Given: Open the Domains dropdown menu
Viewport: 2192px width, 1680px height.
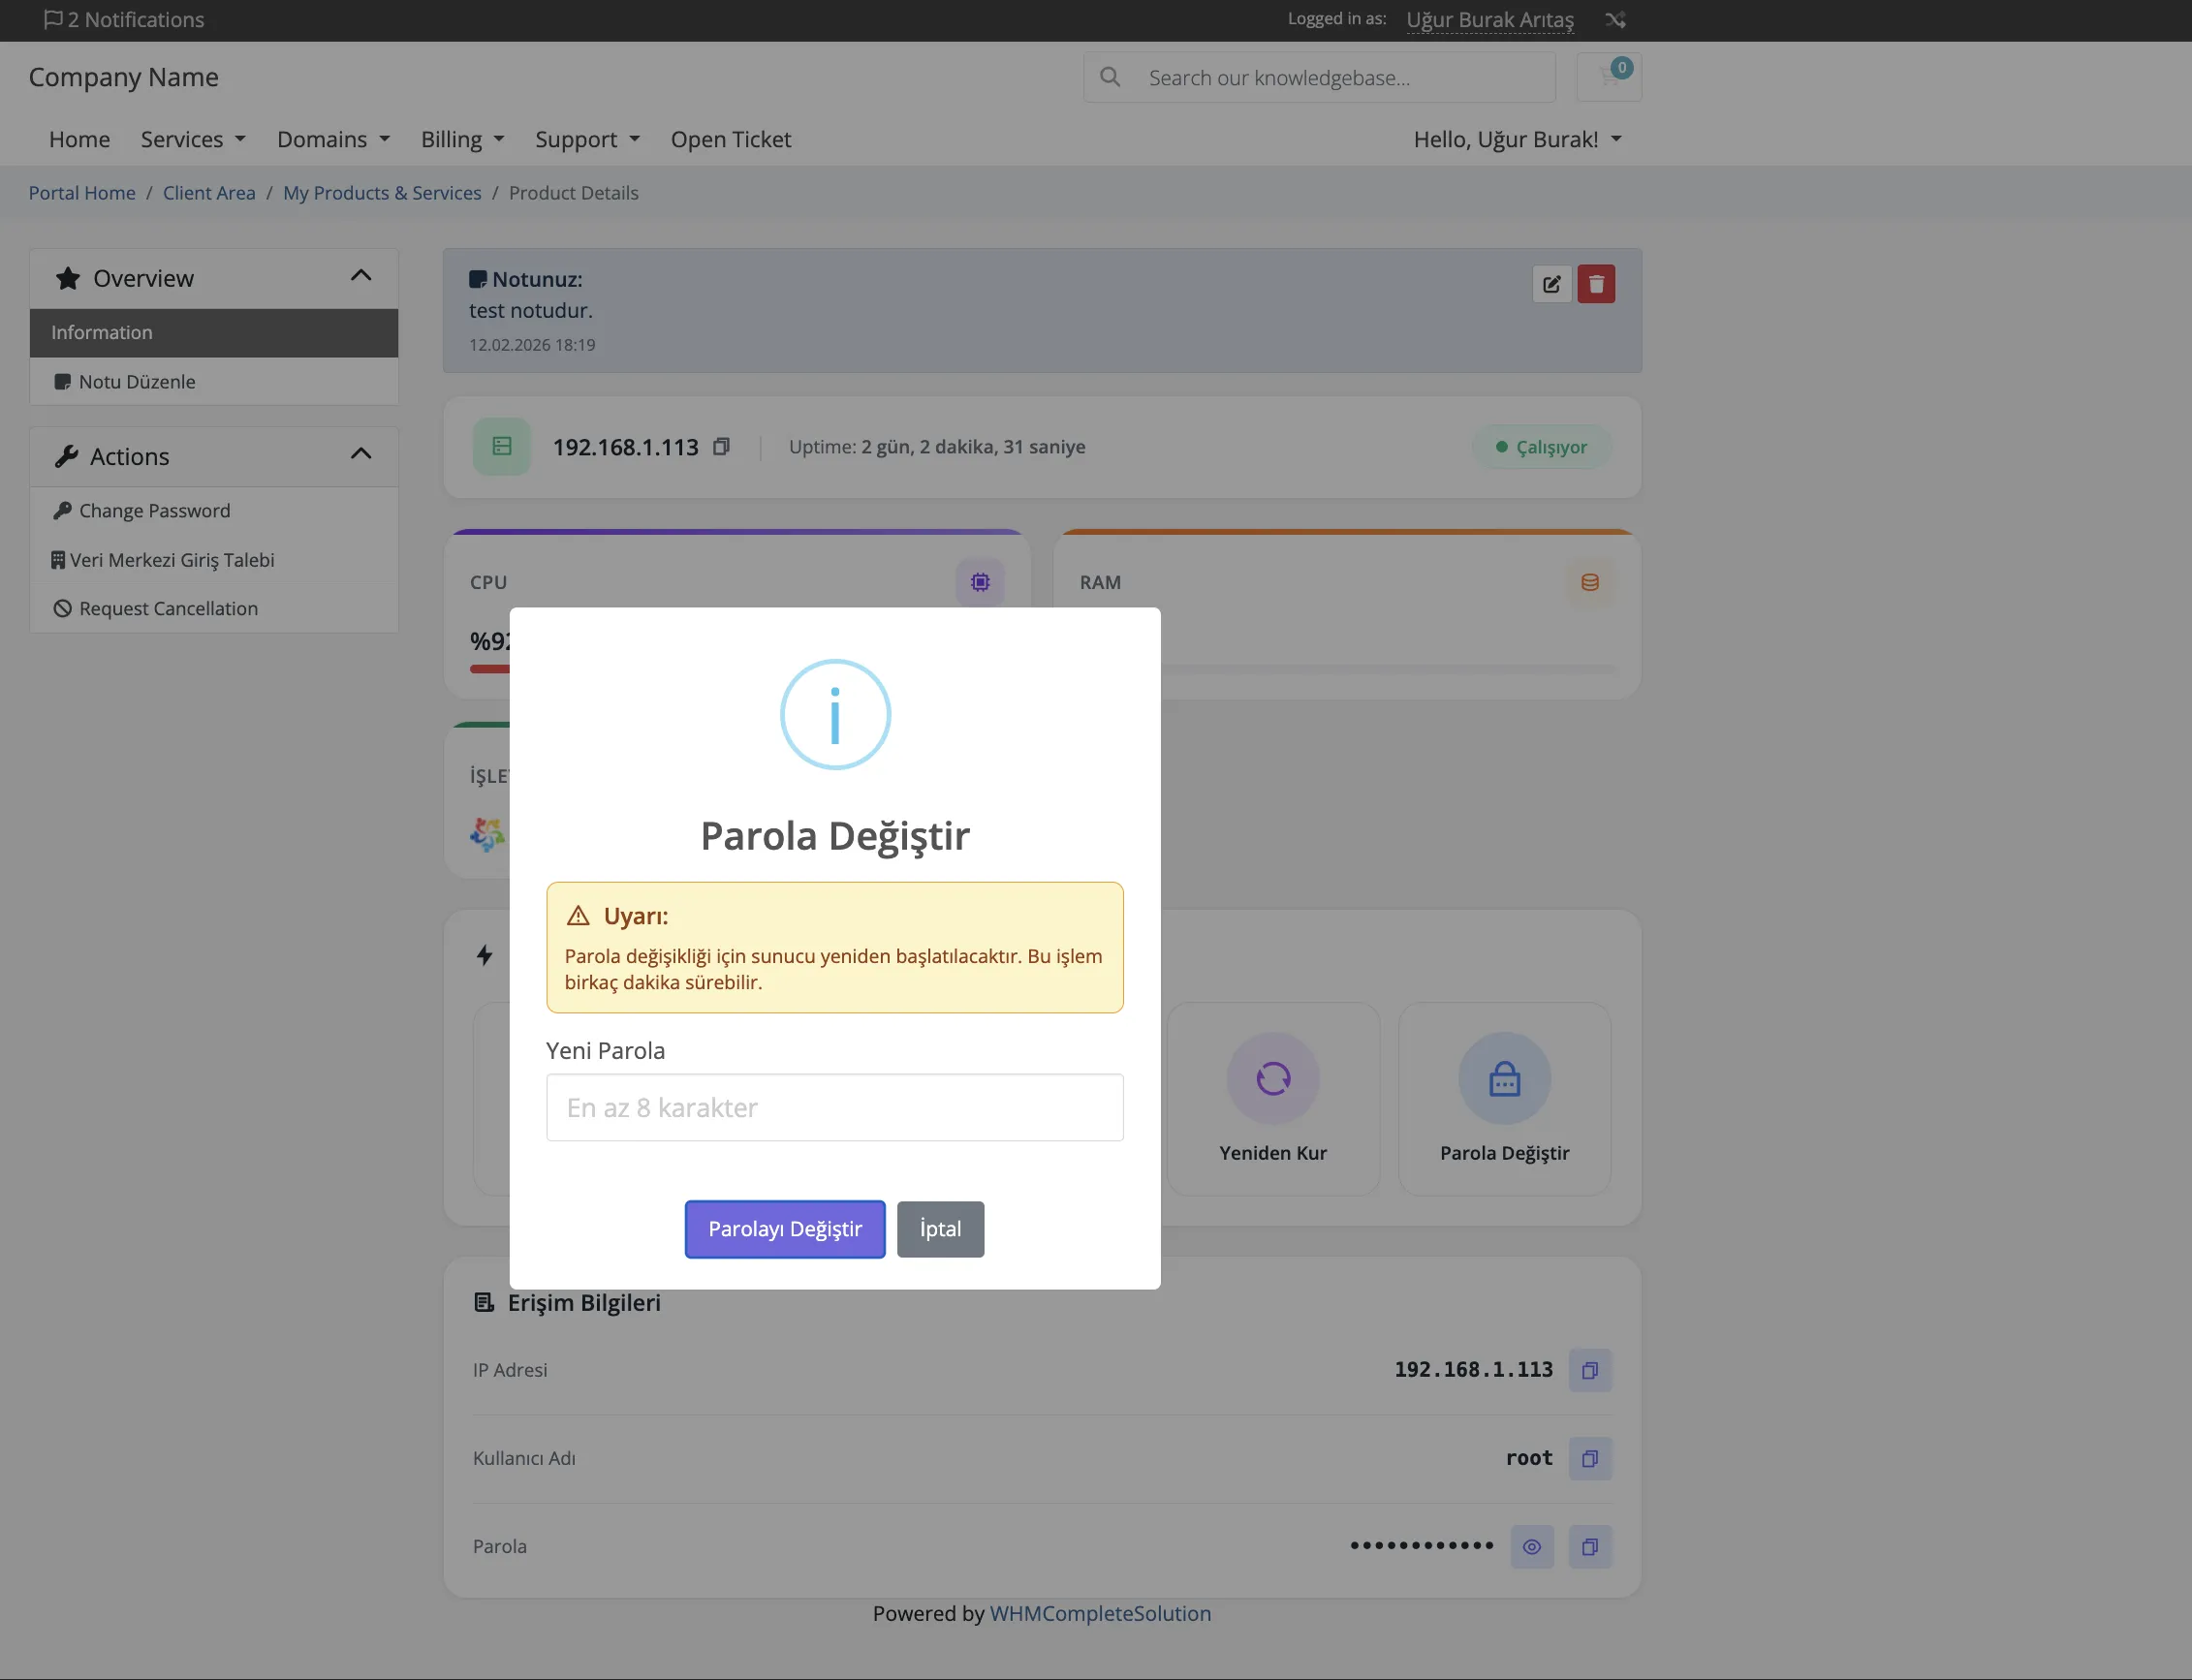Looking at the screenshot, I should pyautogui.click(x=333, y=139).
